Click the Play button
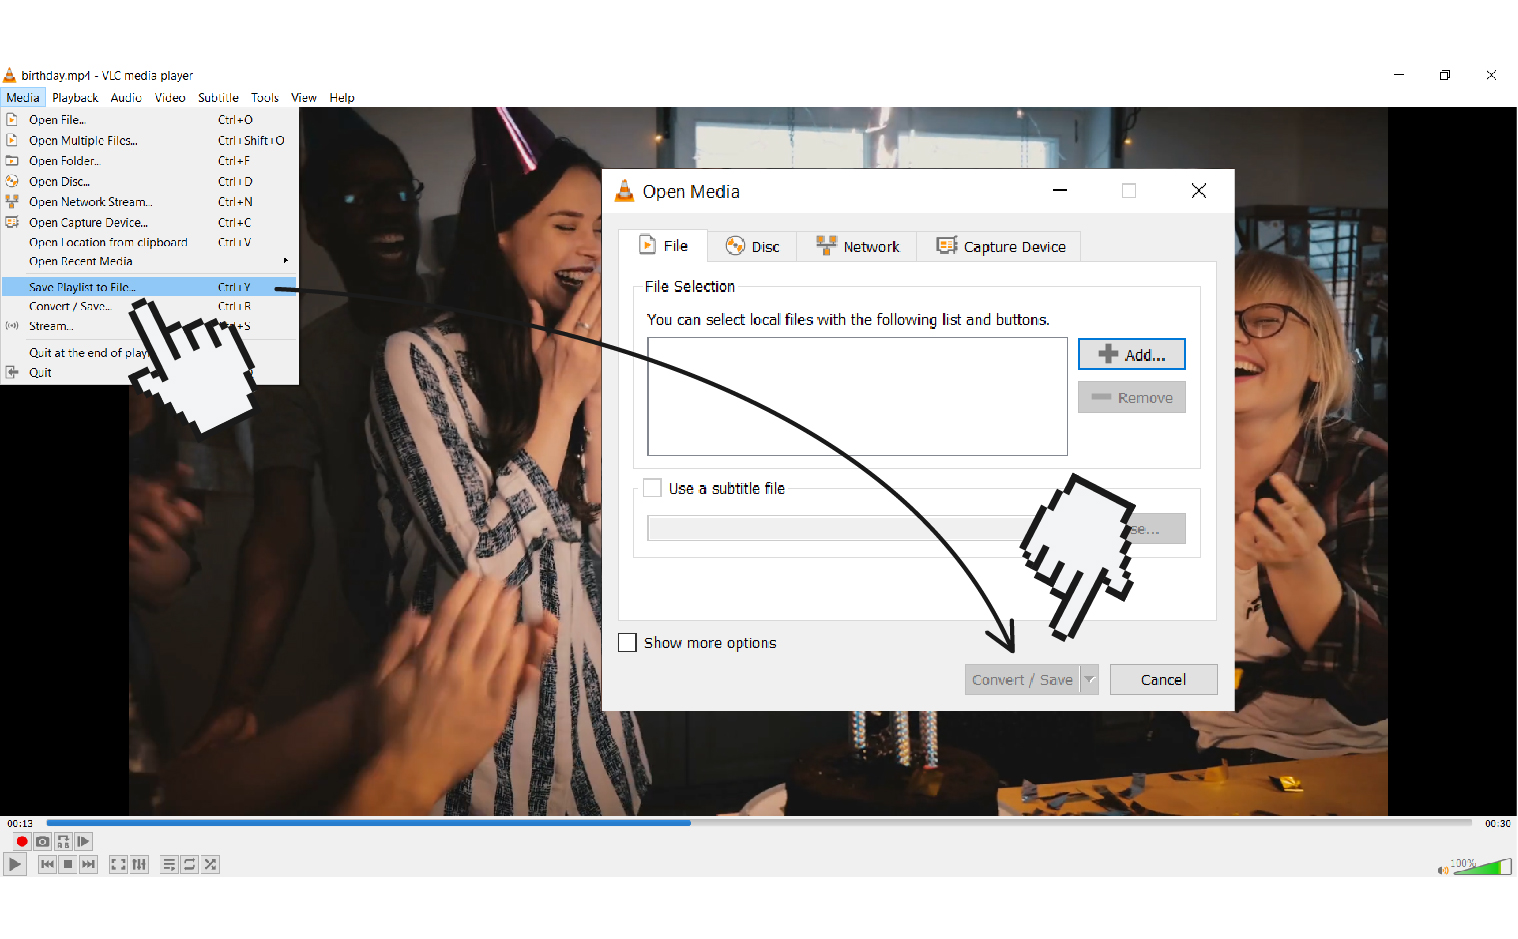1518x939 pixels. [x=15, y=864]
